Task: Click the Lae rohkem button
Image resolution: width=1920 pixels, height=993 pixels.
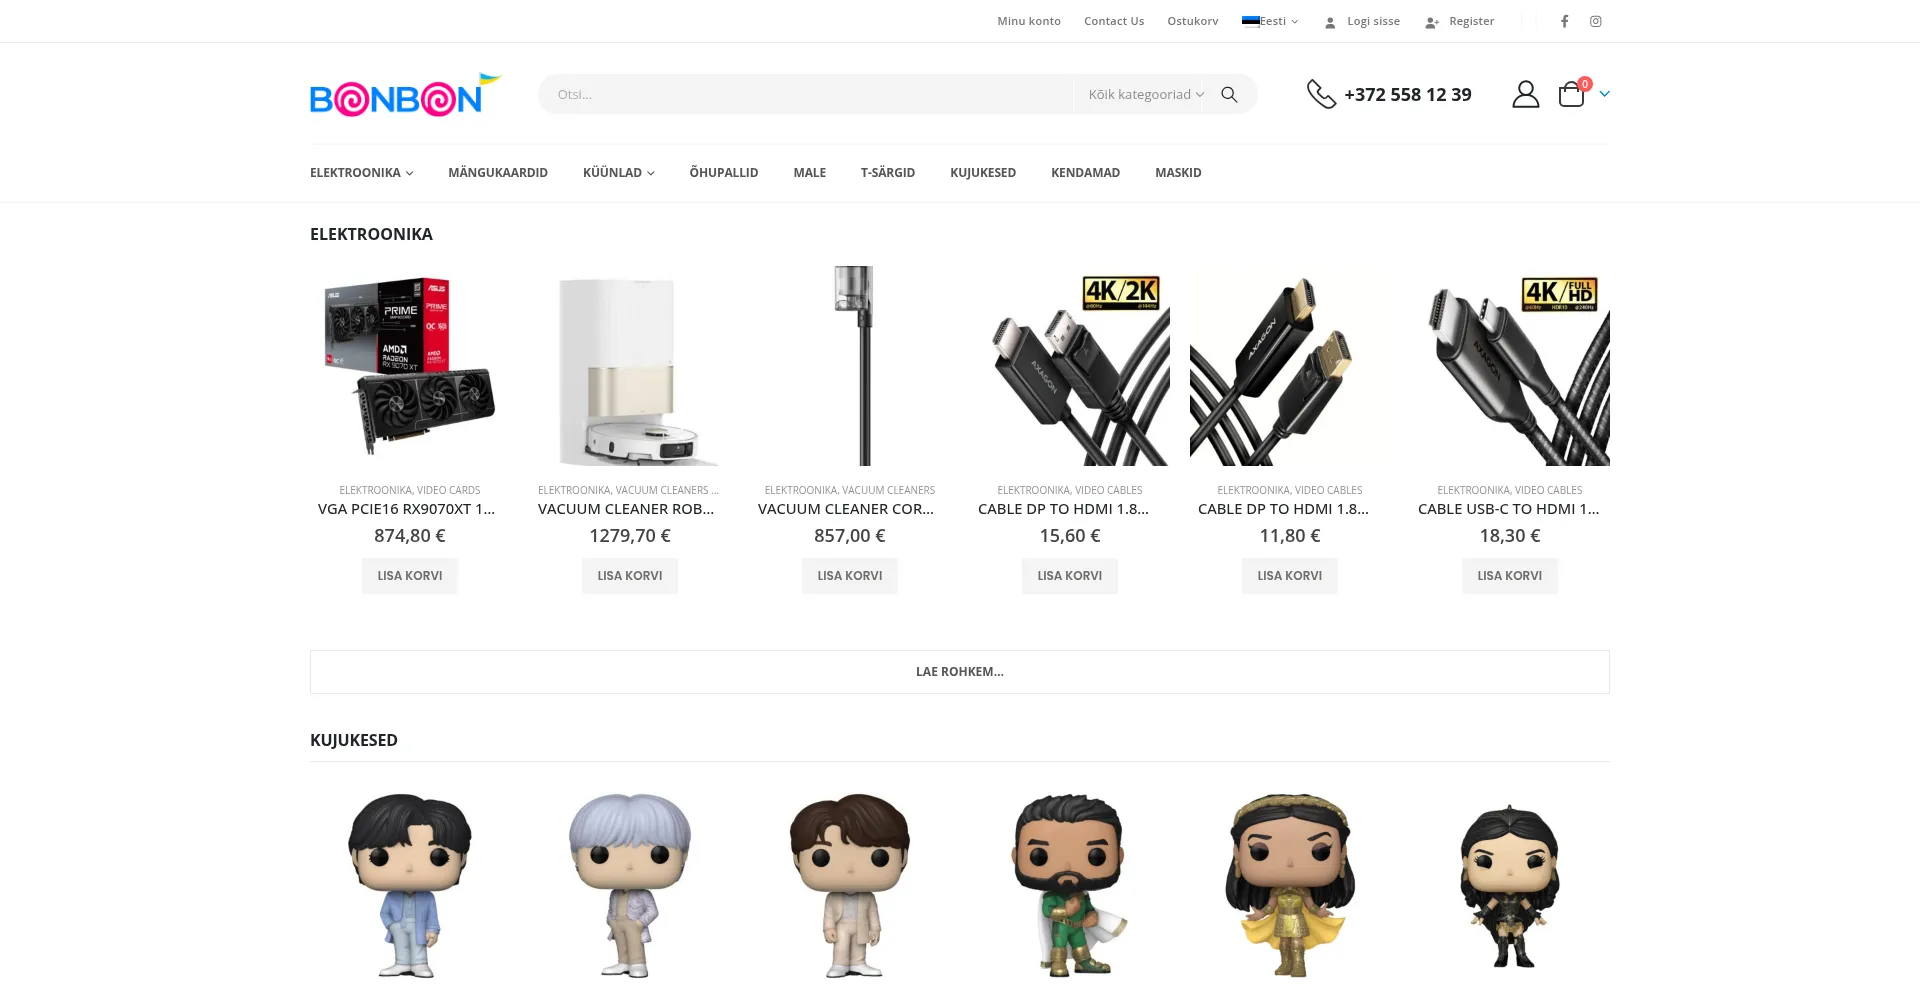Action: click(960, 672)
